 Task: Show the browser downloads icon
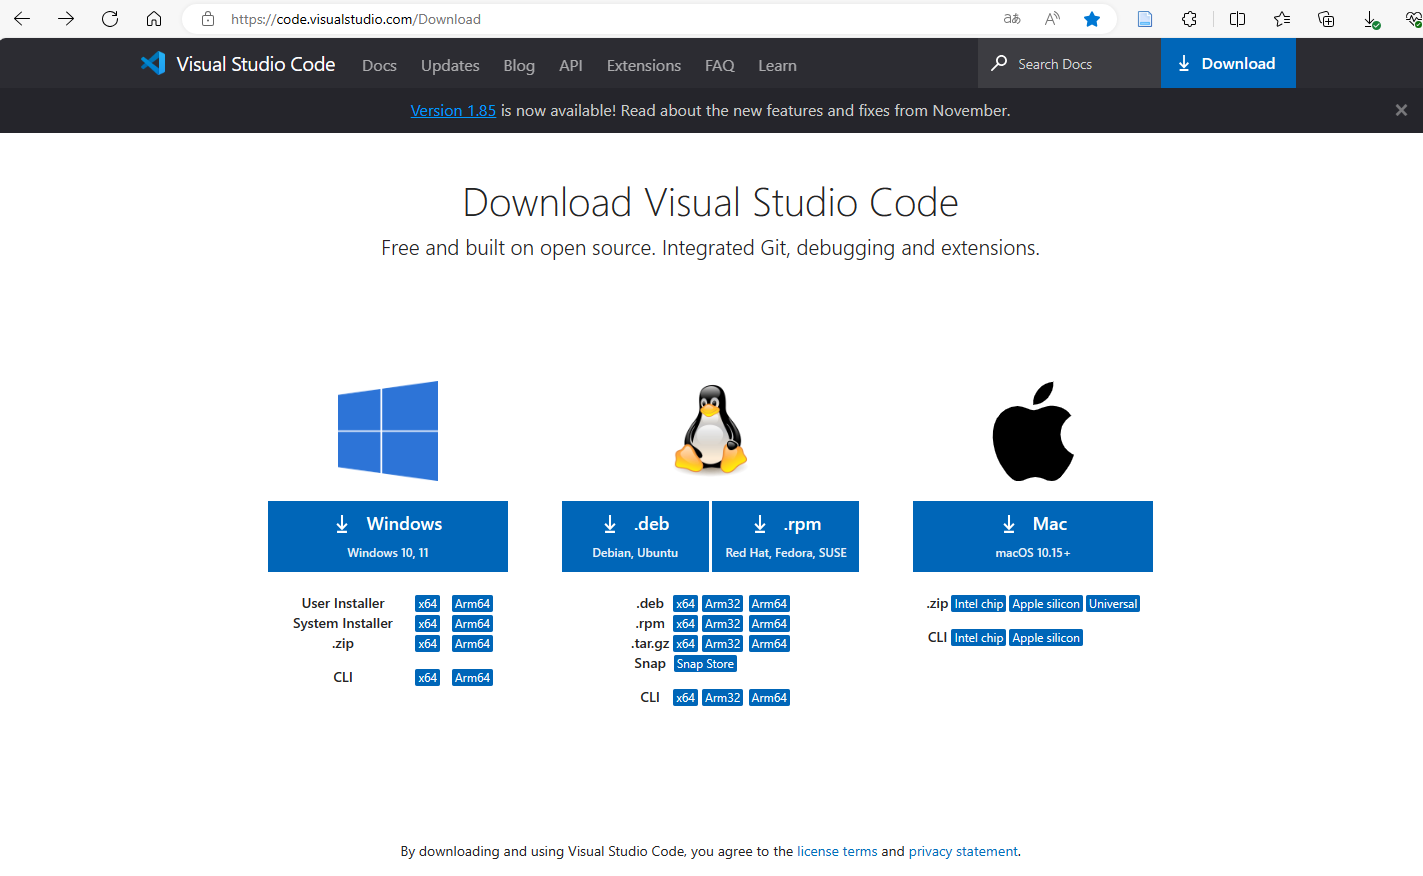[x=1371, y=19]
